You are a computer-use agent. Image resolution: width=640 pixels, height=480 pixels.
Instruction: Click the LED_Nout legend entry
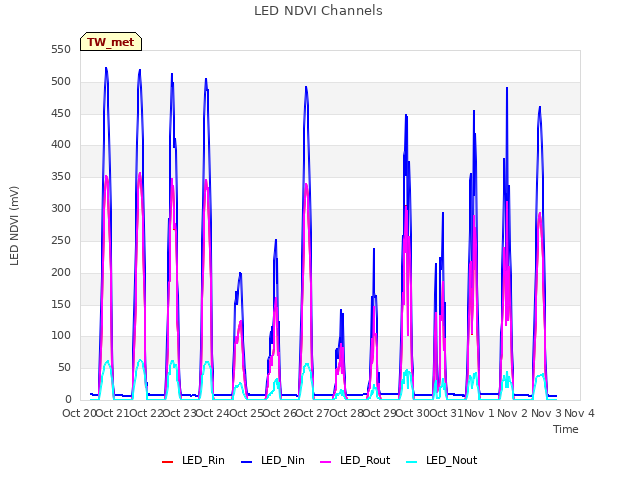click(x=442, y=461)
